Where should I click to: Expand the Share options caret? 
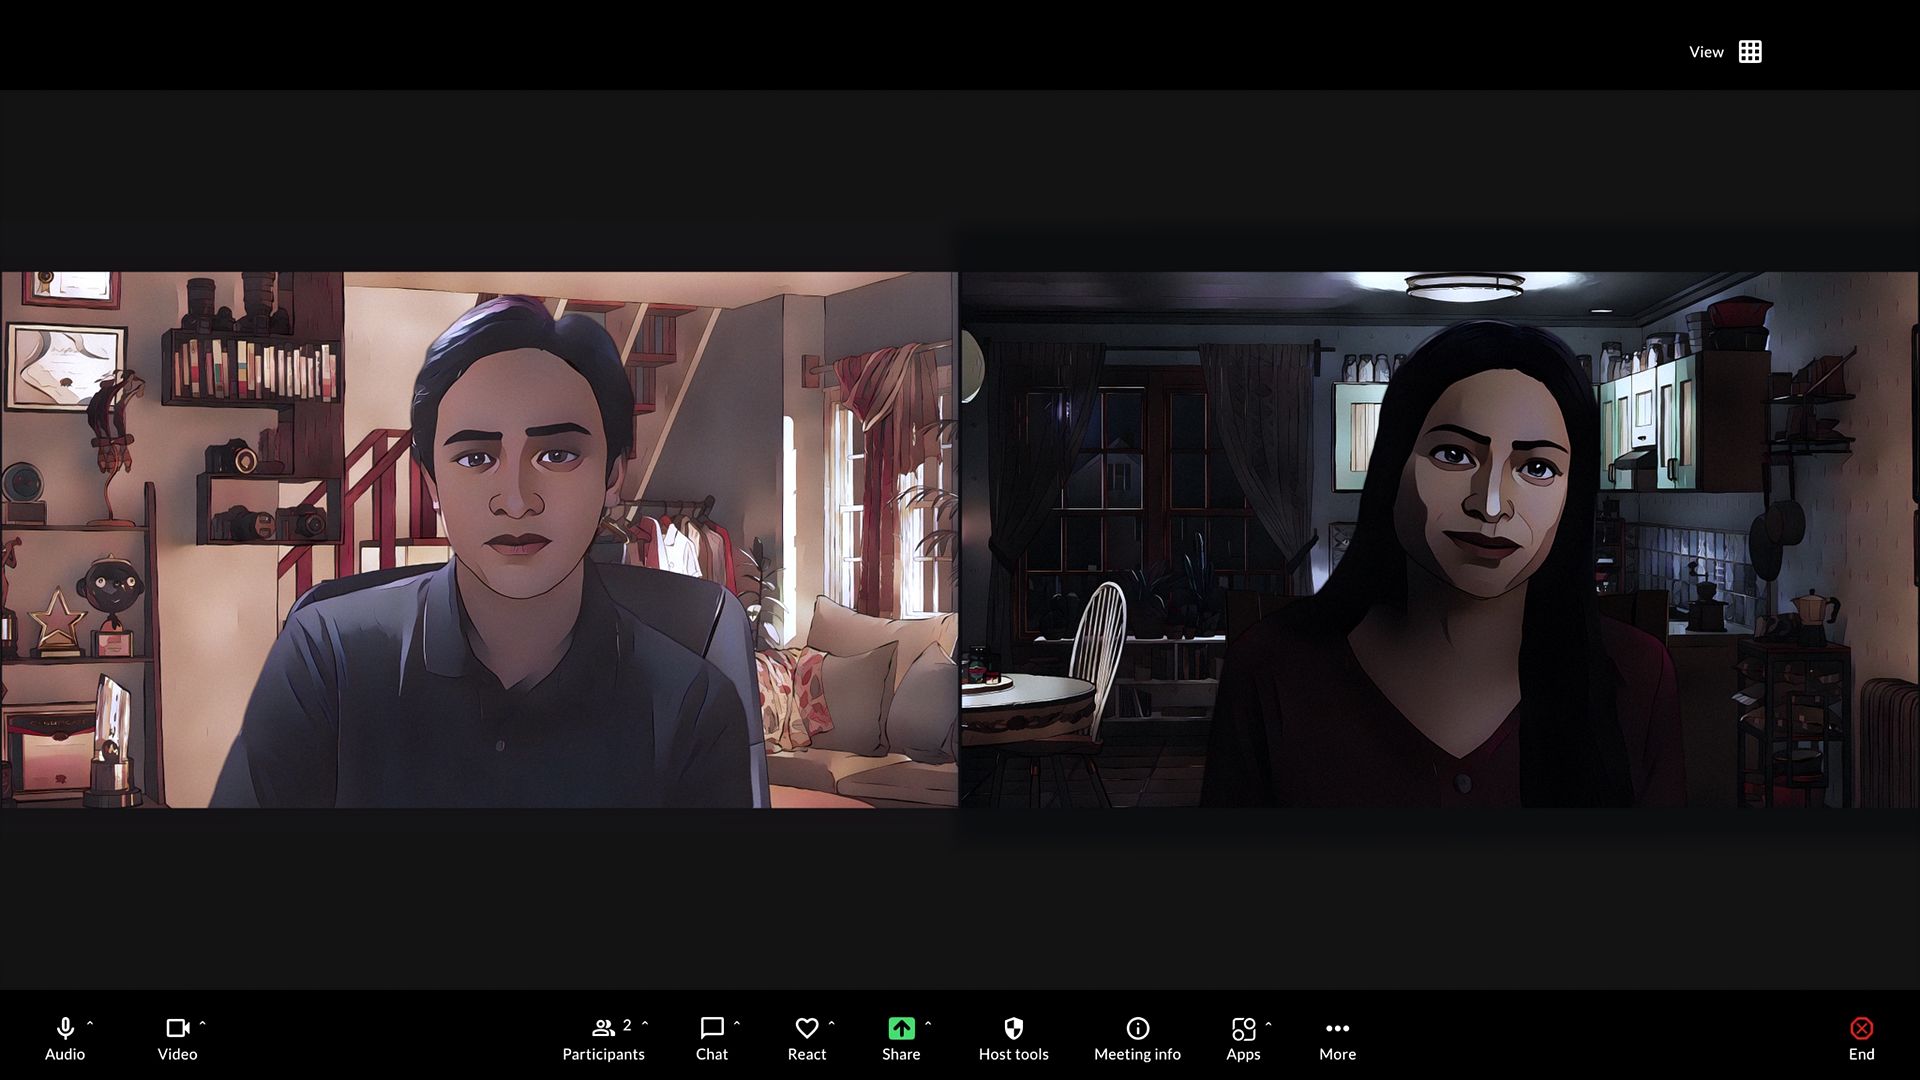(928, 1024)
